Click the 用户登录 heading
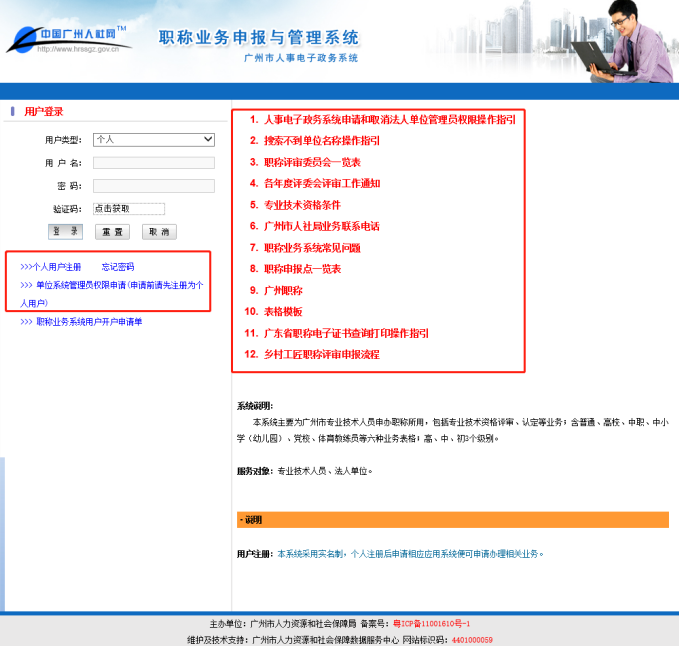The width and height of the screenshot is (679, 646). [44, 112]
